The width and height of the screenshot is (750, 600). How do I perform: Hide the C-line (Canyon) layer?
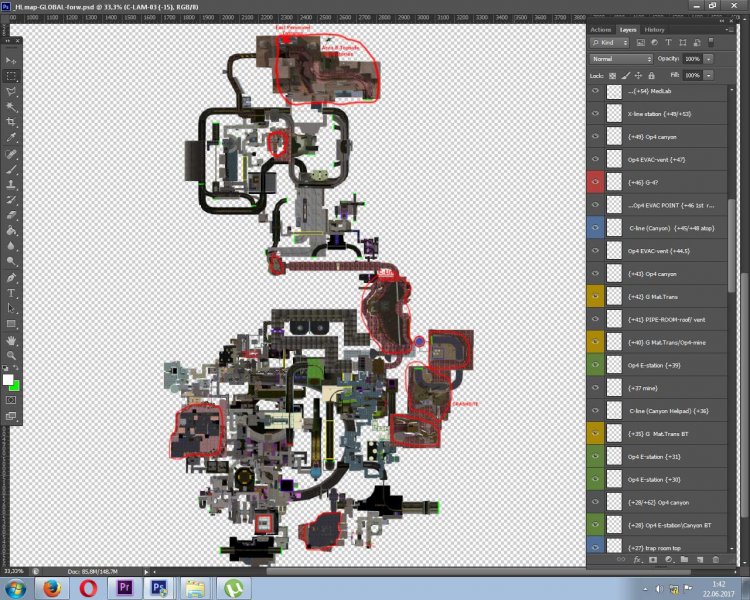[x=596, y=228]
